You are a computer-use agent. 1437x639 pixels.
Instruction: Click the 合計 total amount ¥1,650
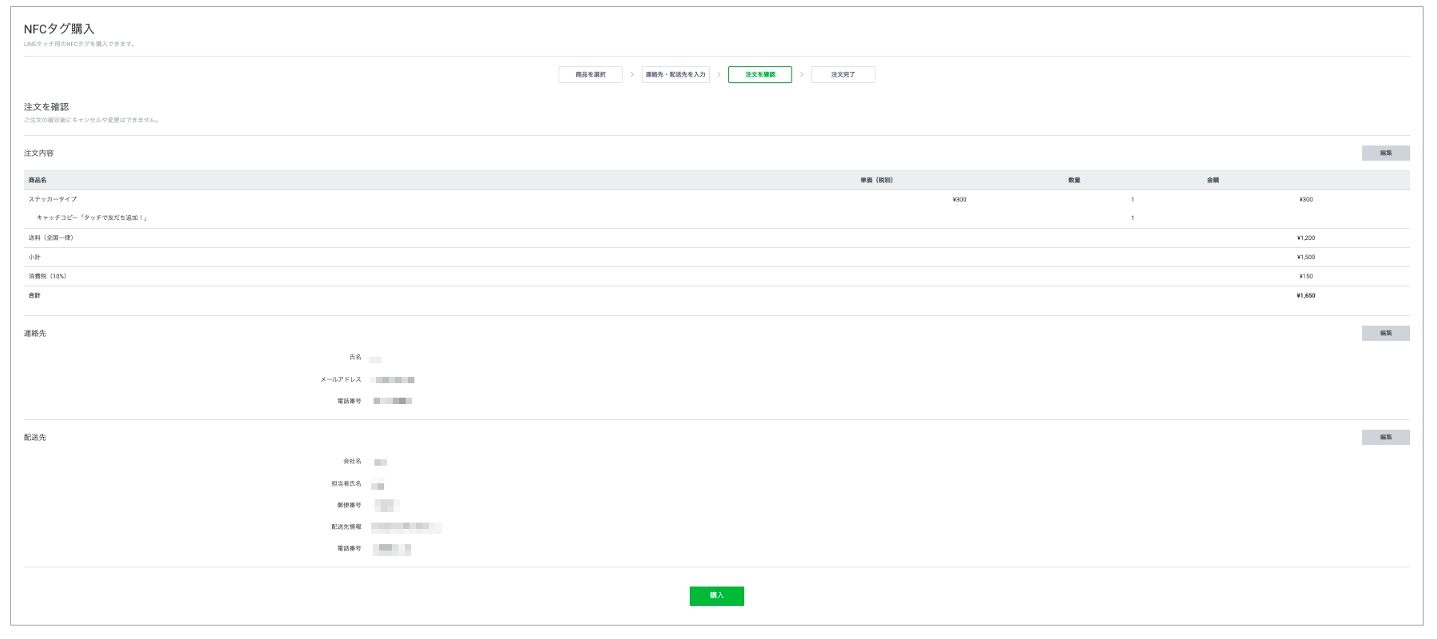click(x=1305, y=296)
